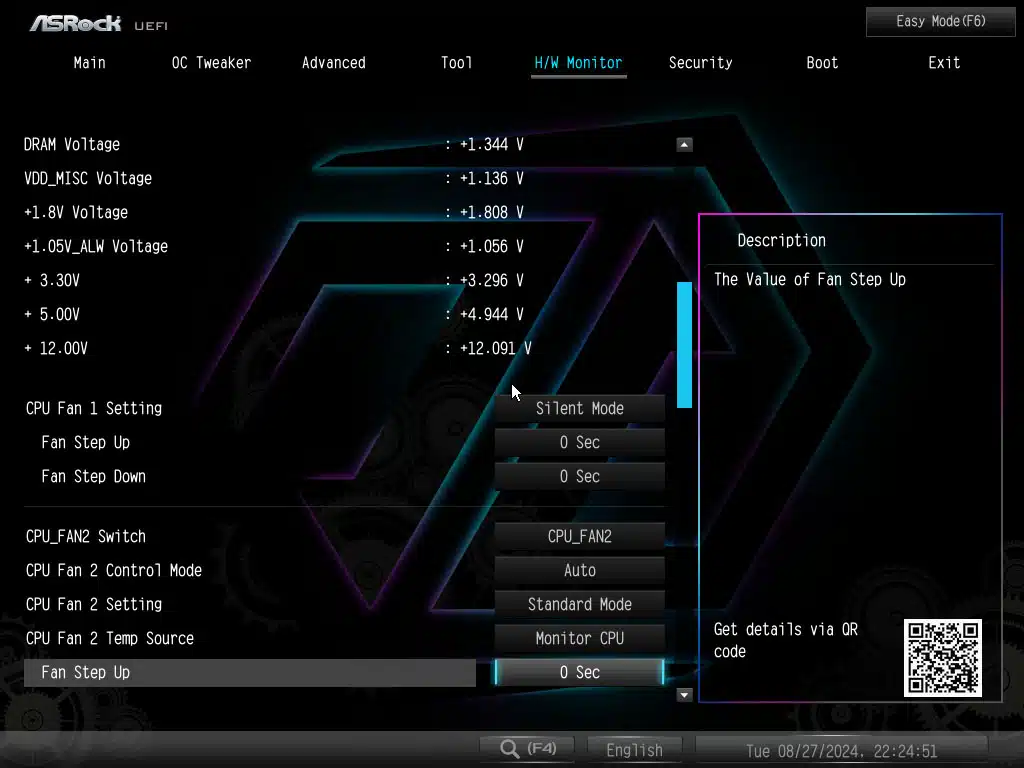This screenshot has width=1024, height=768.
Task: Open the Tool tab
Action: [x=456, y=63]
